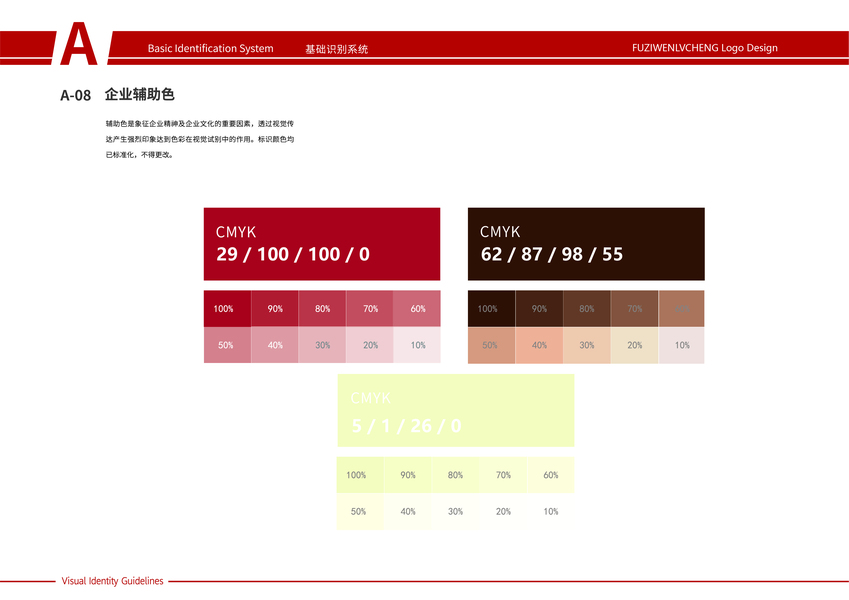Pick the brown 40% tint swatch

click(x=539, y=345)
